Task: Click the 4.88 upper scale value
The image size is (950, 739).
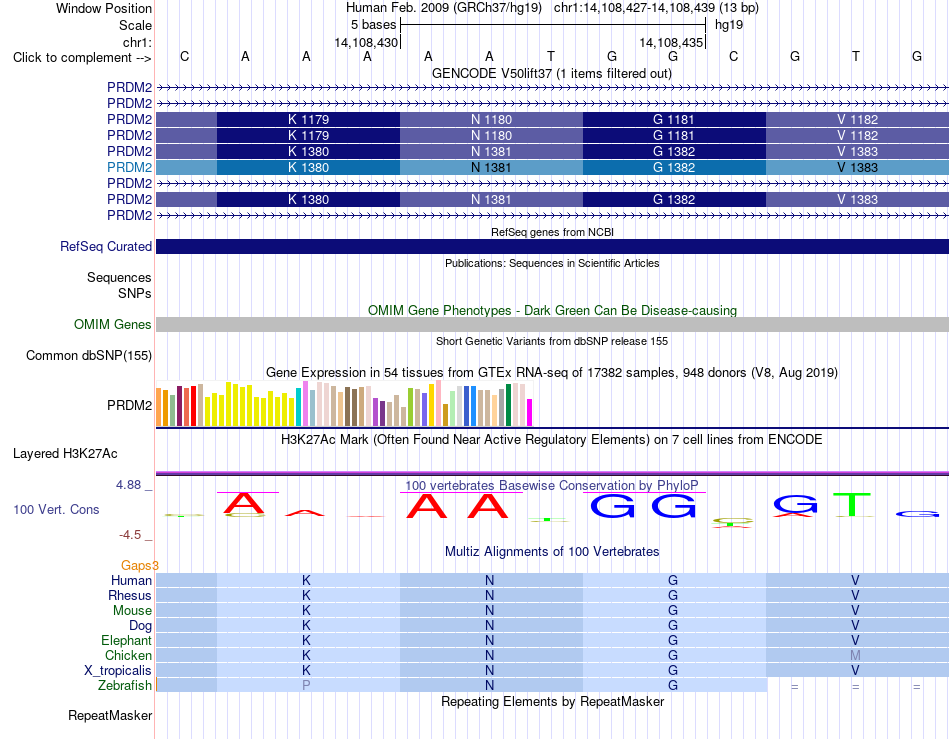Action: pos(128,485)
